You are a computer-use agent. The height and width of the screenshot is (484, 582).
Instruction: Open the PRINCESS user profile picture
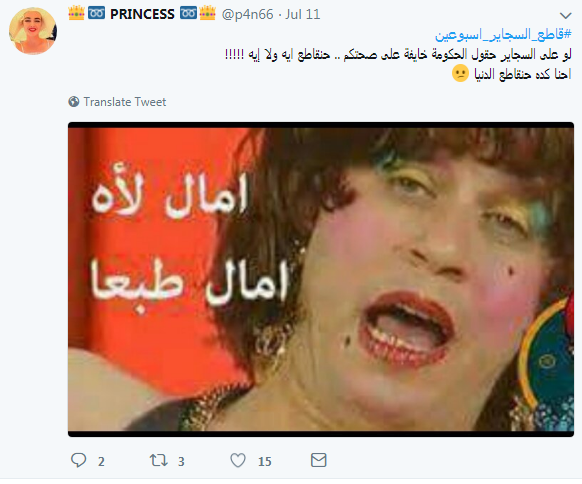click(x=33, y=31)
